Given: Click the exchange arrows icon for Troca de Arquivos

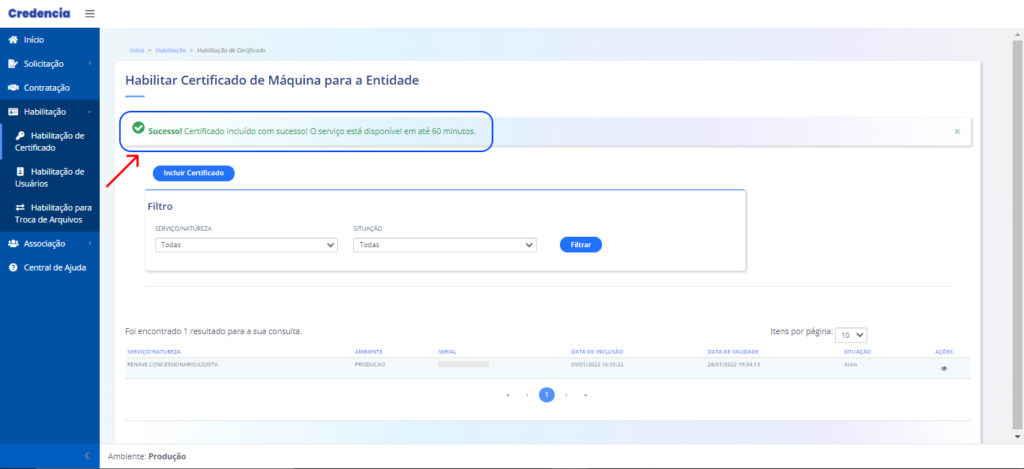Looking at the screenshot, I should tap(20, 208).
